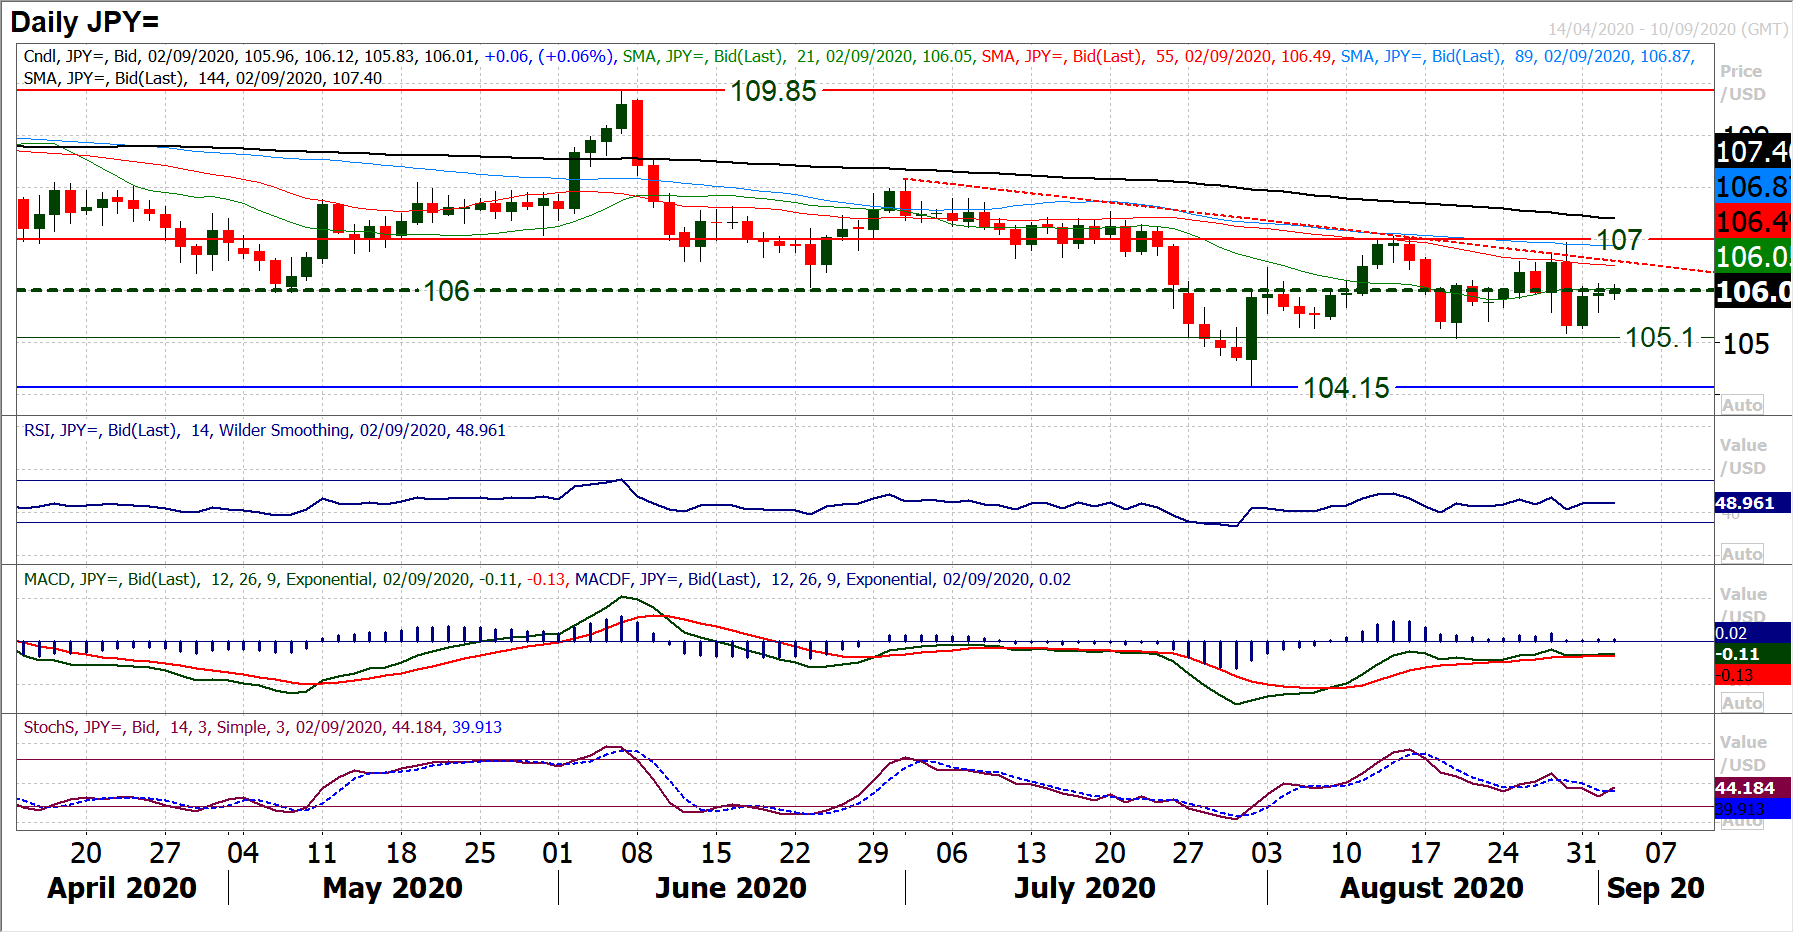Click the MACD histogram 0.02 value tag
The width and height of the screenshot is (1794, 933).
point(1752,633)
